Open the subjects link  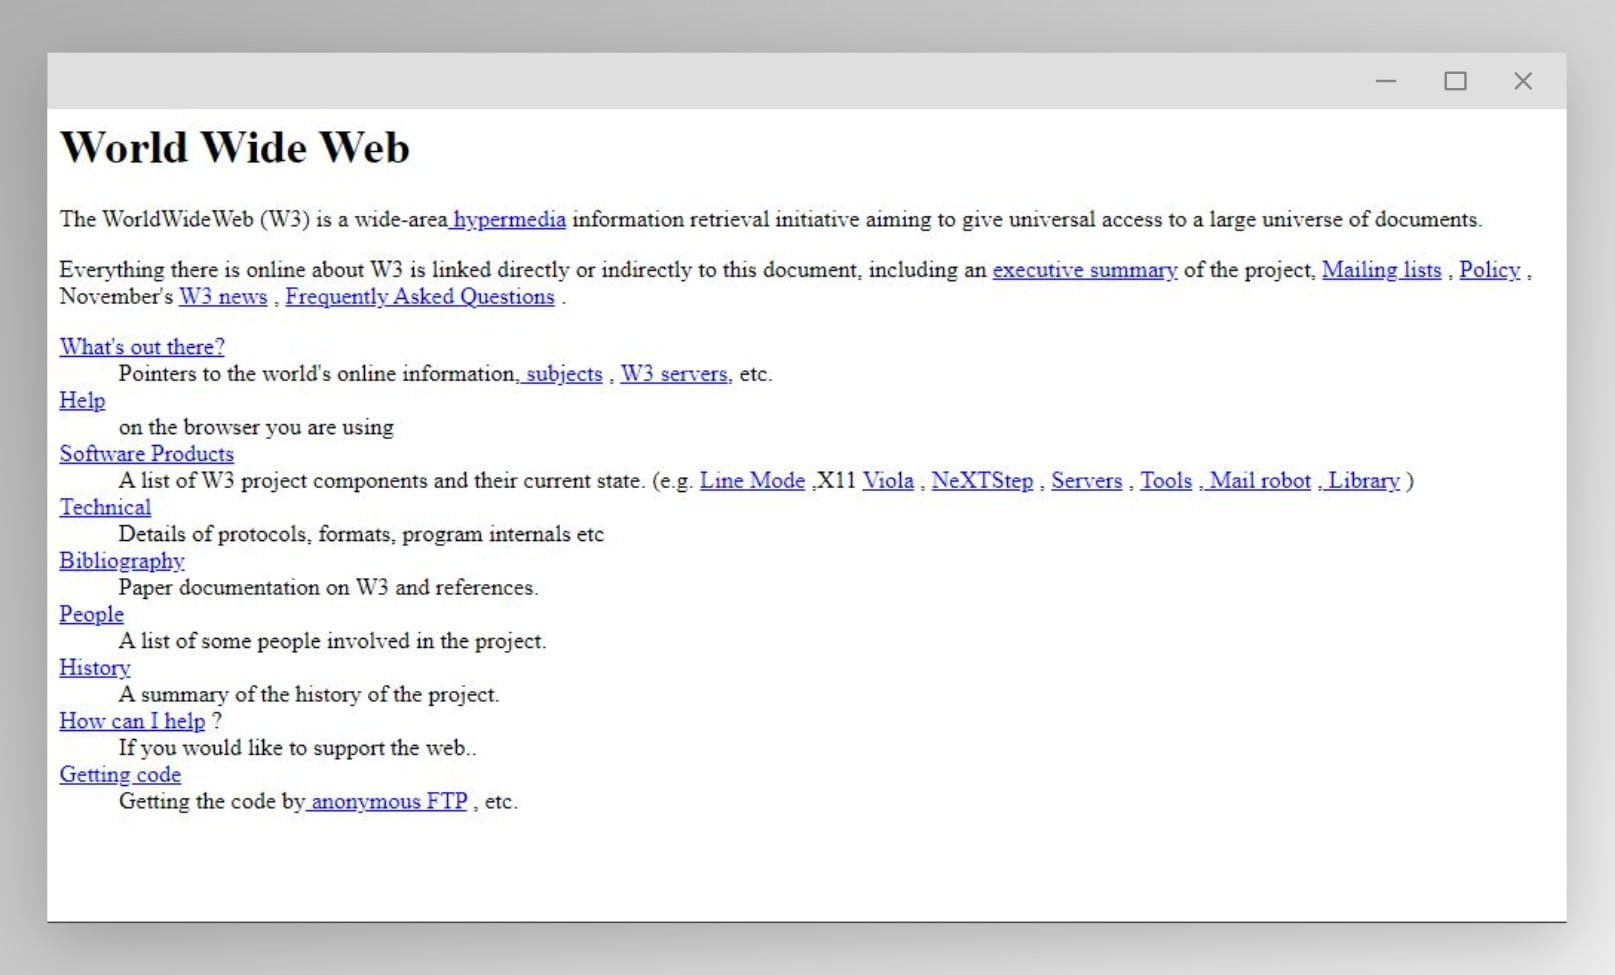tap(564, 374)
